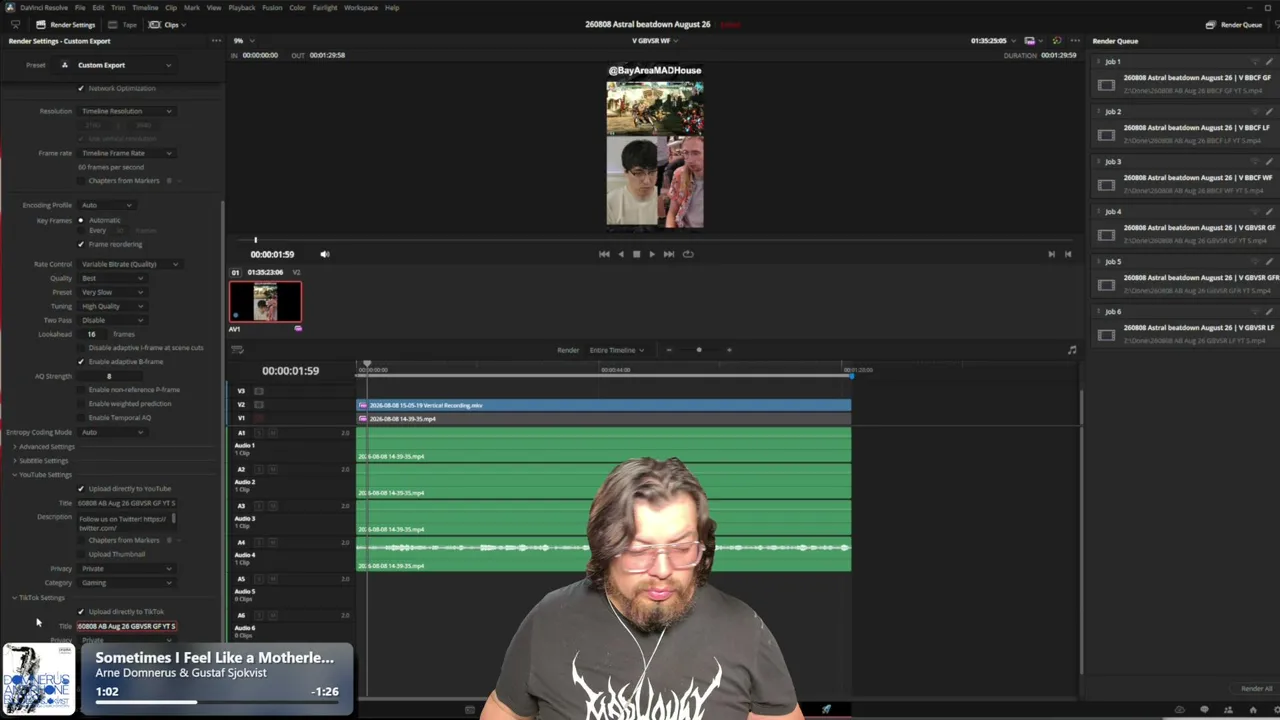
Task: Click the Render All button
Action: coord(1257,689)
